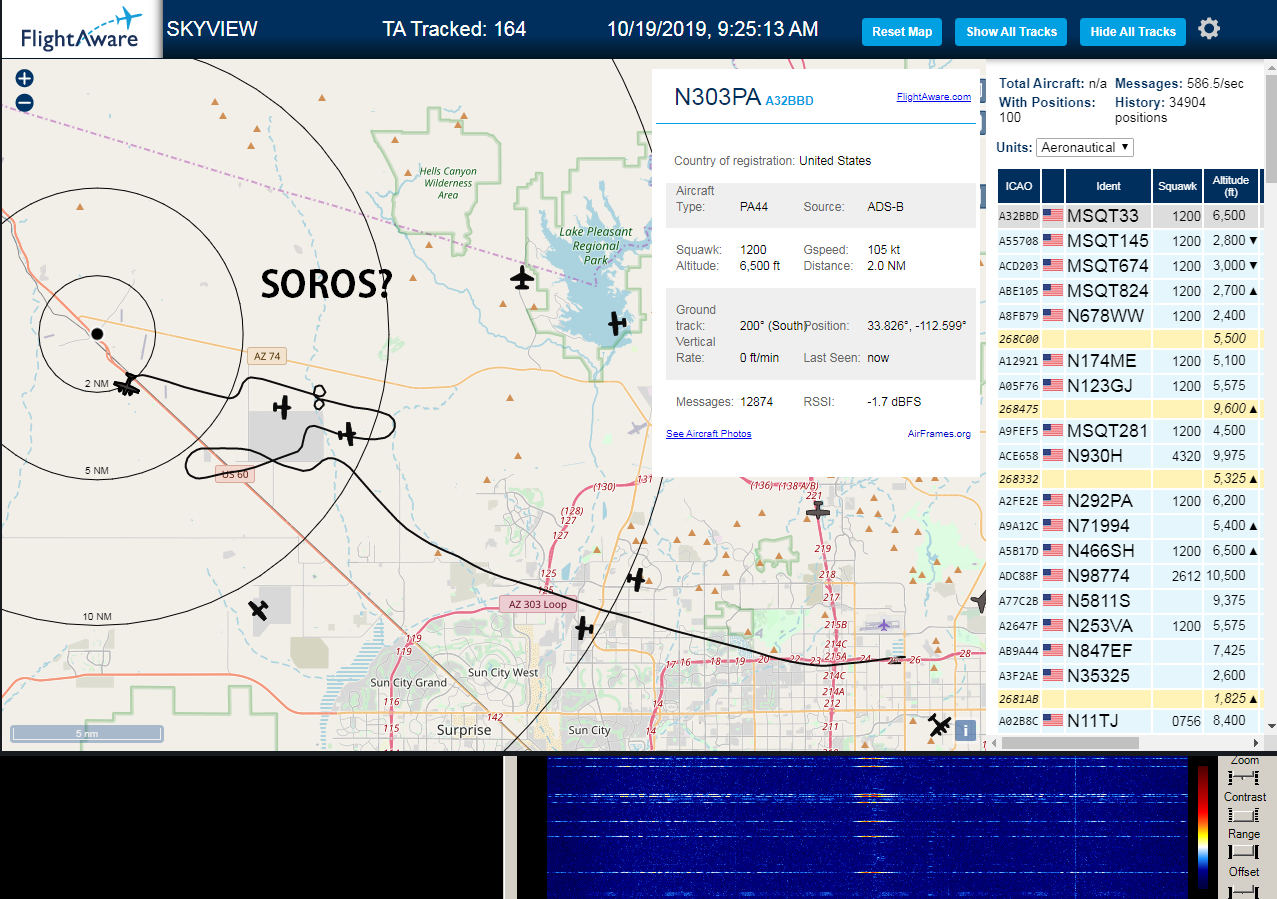Image resolution: width=1277 pixels, height=899 pixels.
Task: Click the spectrogram color scale bar
Action: coord(1203,827)
